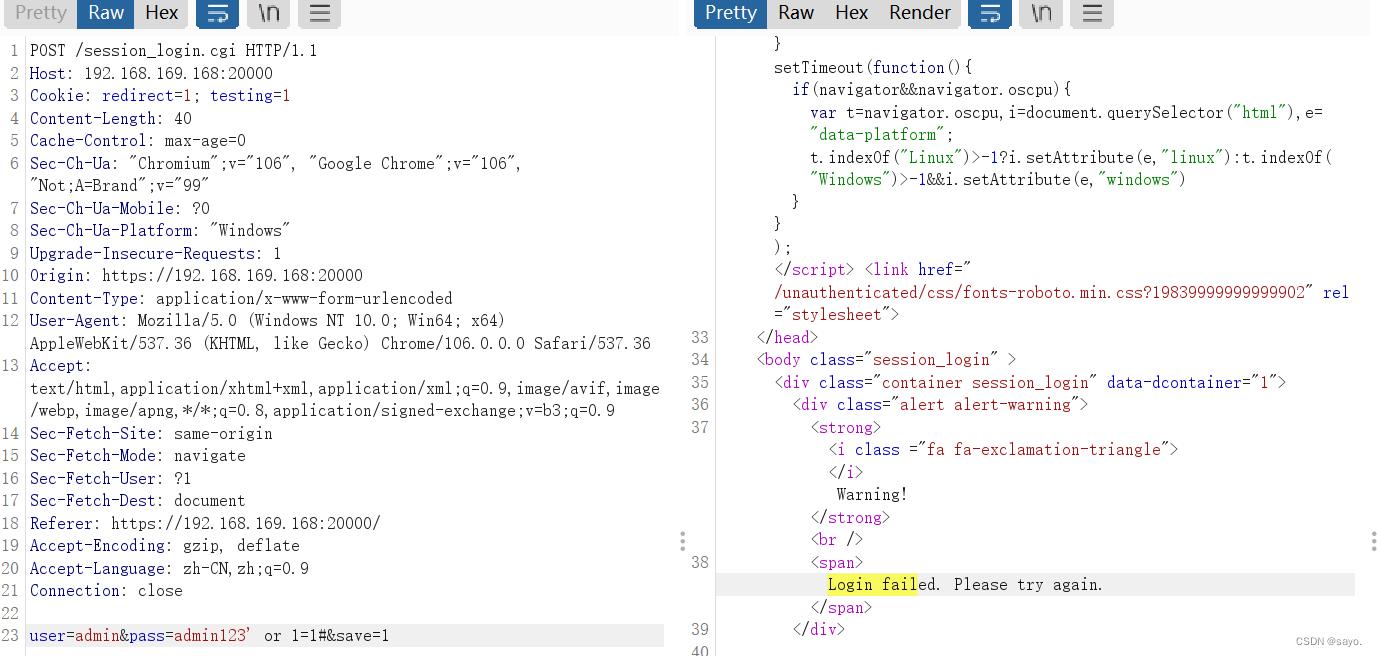Toggle \n non-printable characters in response pane
The width and height of the screenshot is (1377, 656).
1041,13
